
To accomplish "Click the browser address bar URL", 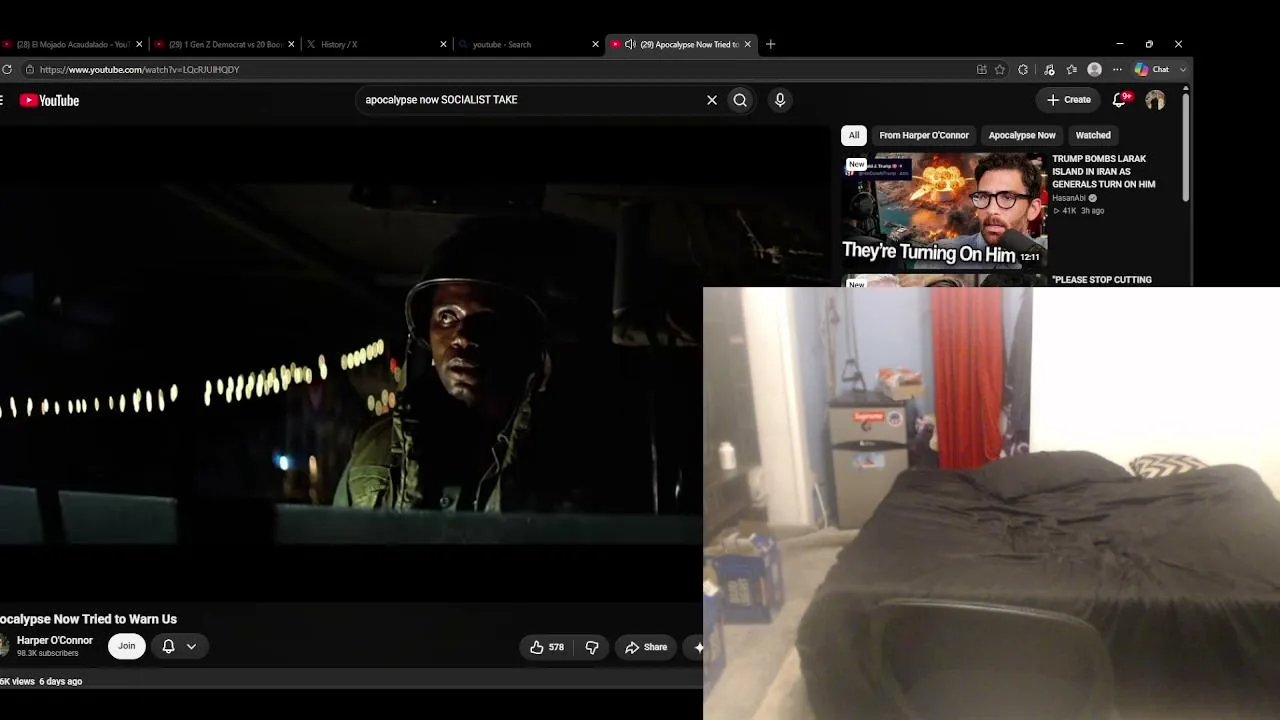I will pos(140,70).
